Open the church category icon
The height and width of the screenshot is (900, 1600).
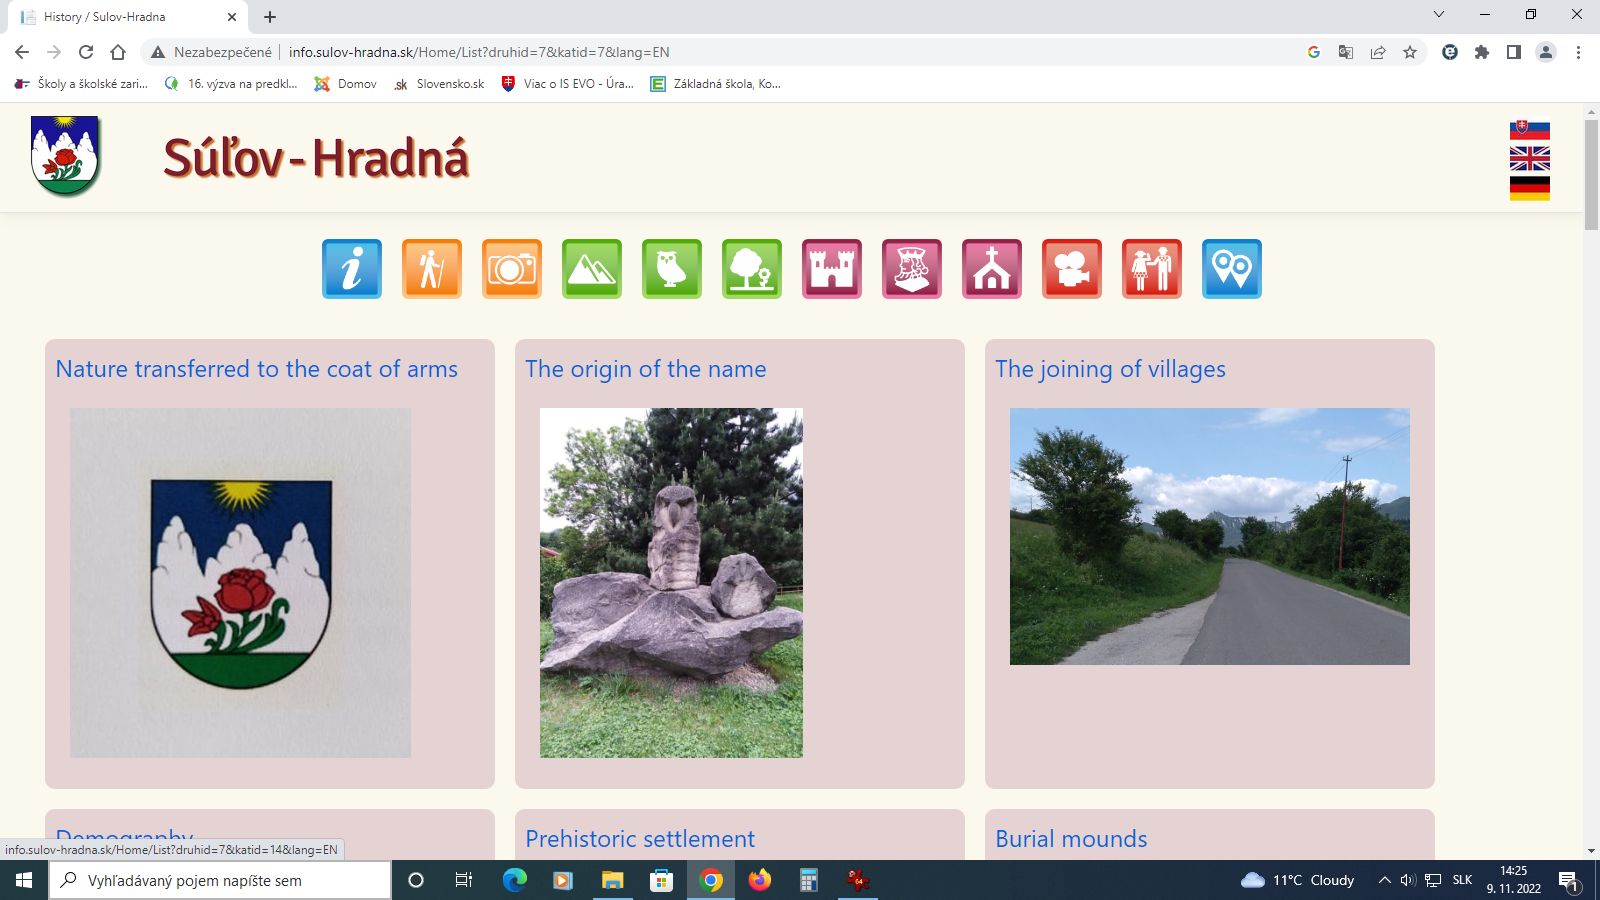tap(992, 269)
